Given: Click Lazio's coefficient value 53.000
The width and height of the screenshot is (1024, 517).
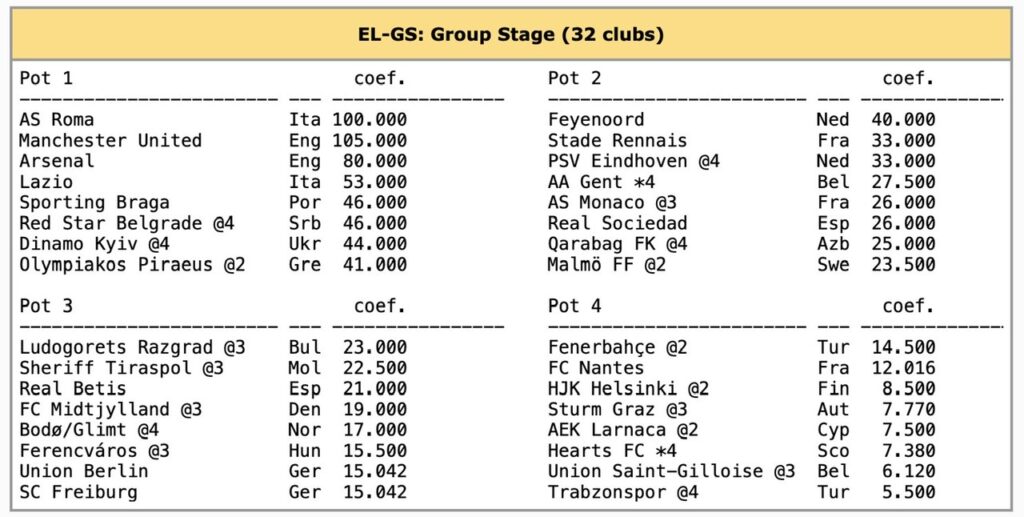Looking at the screenshot, I should (x=369, y=182).
